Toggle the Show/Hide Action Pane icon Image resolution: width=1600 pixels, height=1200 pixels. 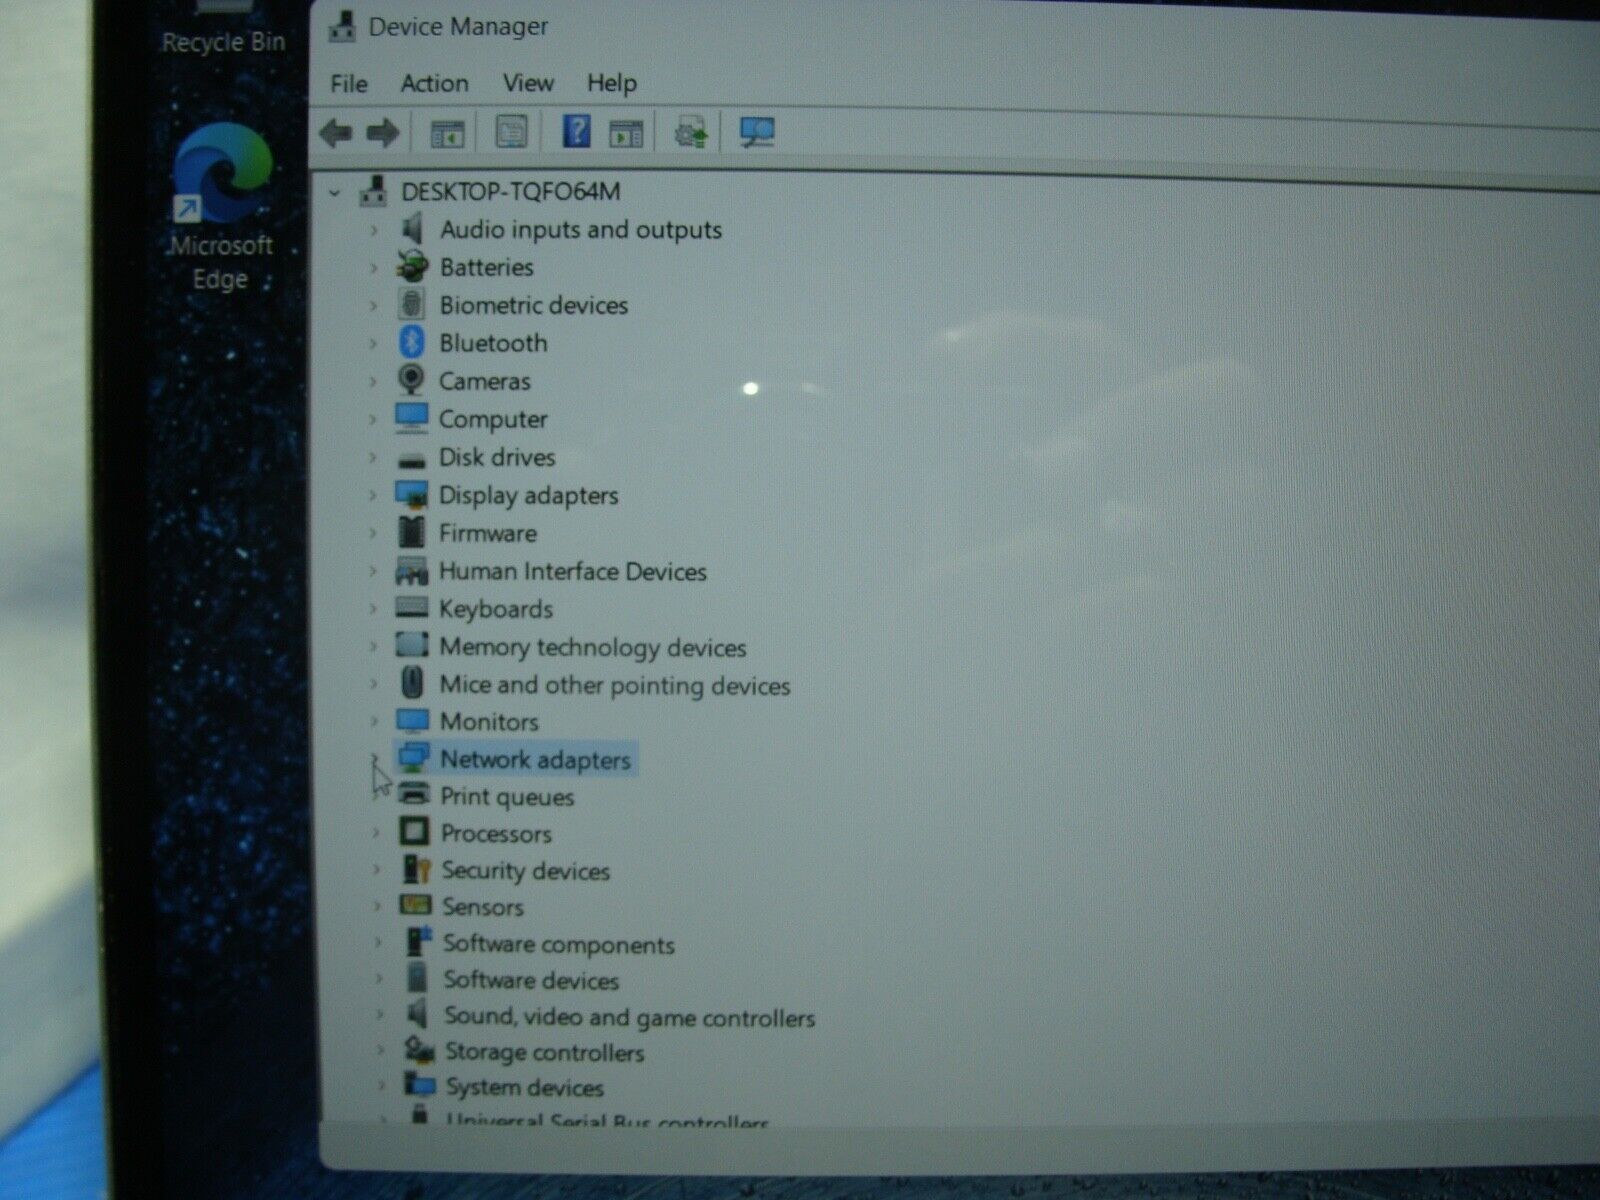[x=626, y=132]
